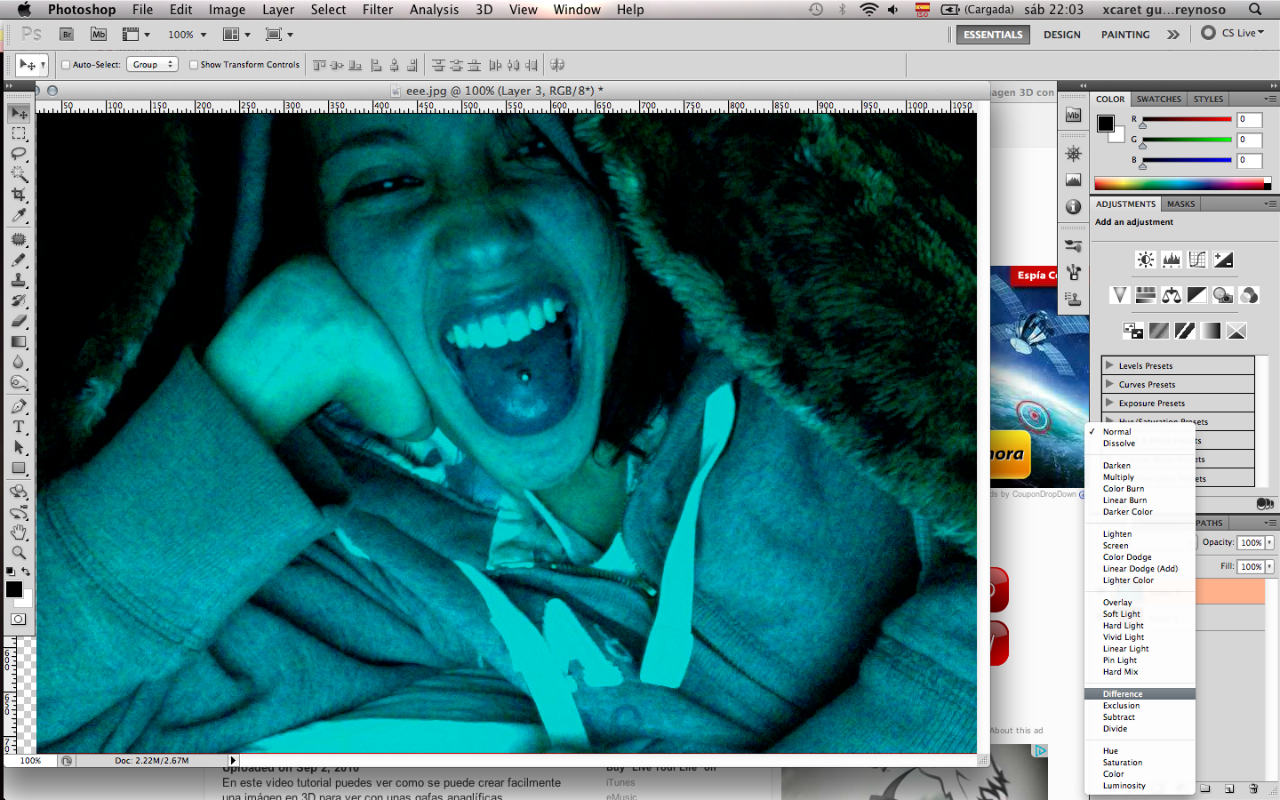1280x800 pixels.
Task: Switch to the Design workspace
Action: coord(1061,34)
